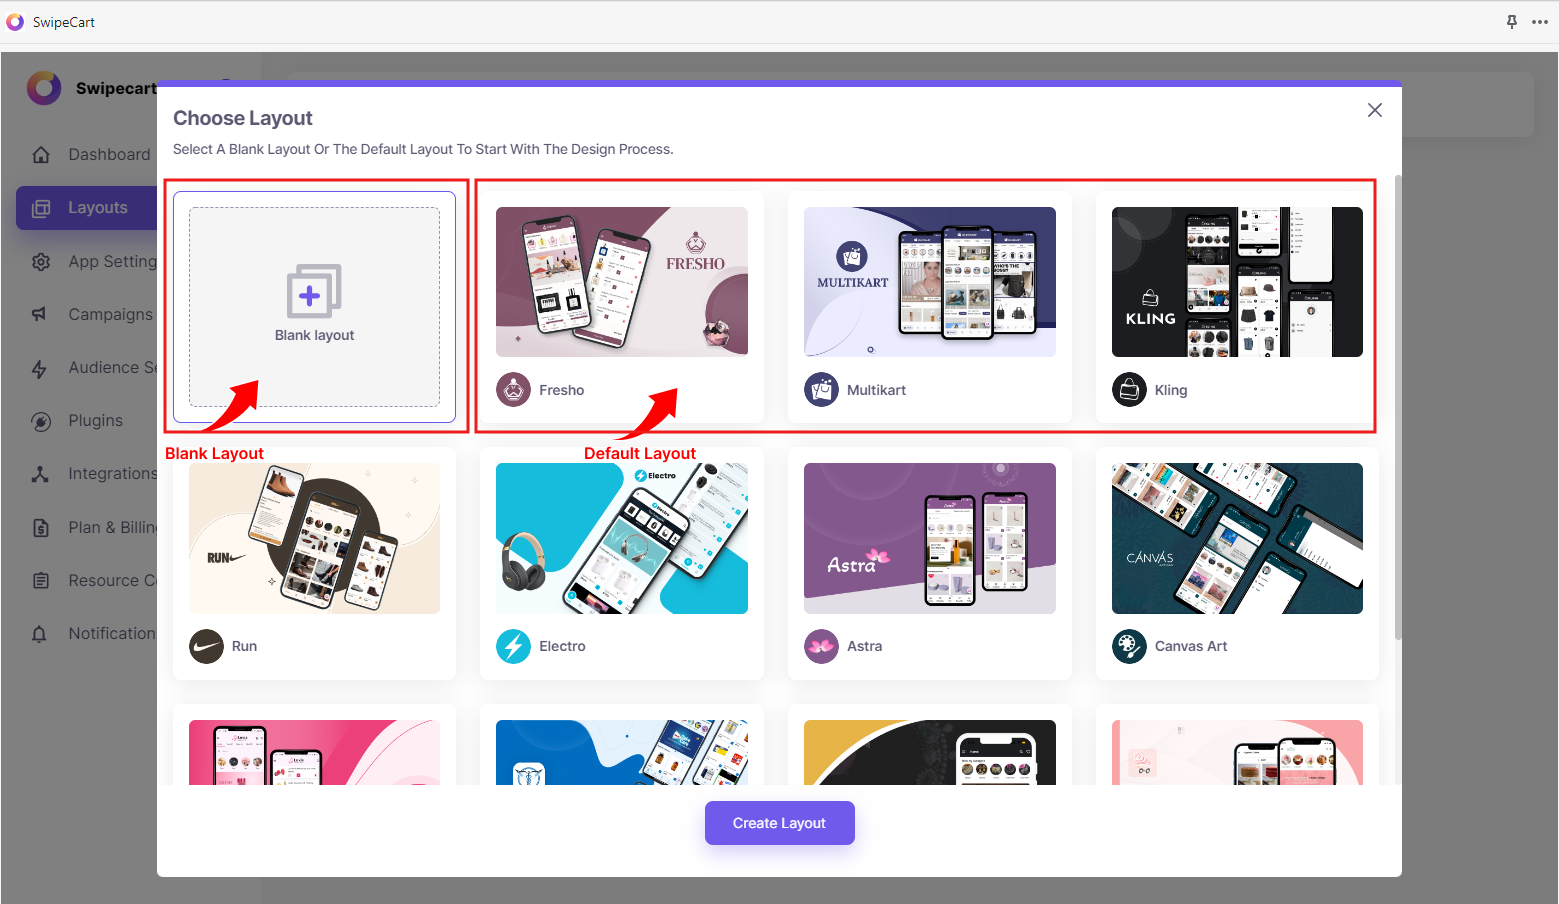The height and width of the screenshot is (904, 1559).
Task: Open the Integrations sidebar icon
Action: coord(41,473)
